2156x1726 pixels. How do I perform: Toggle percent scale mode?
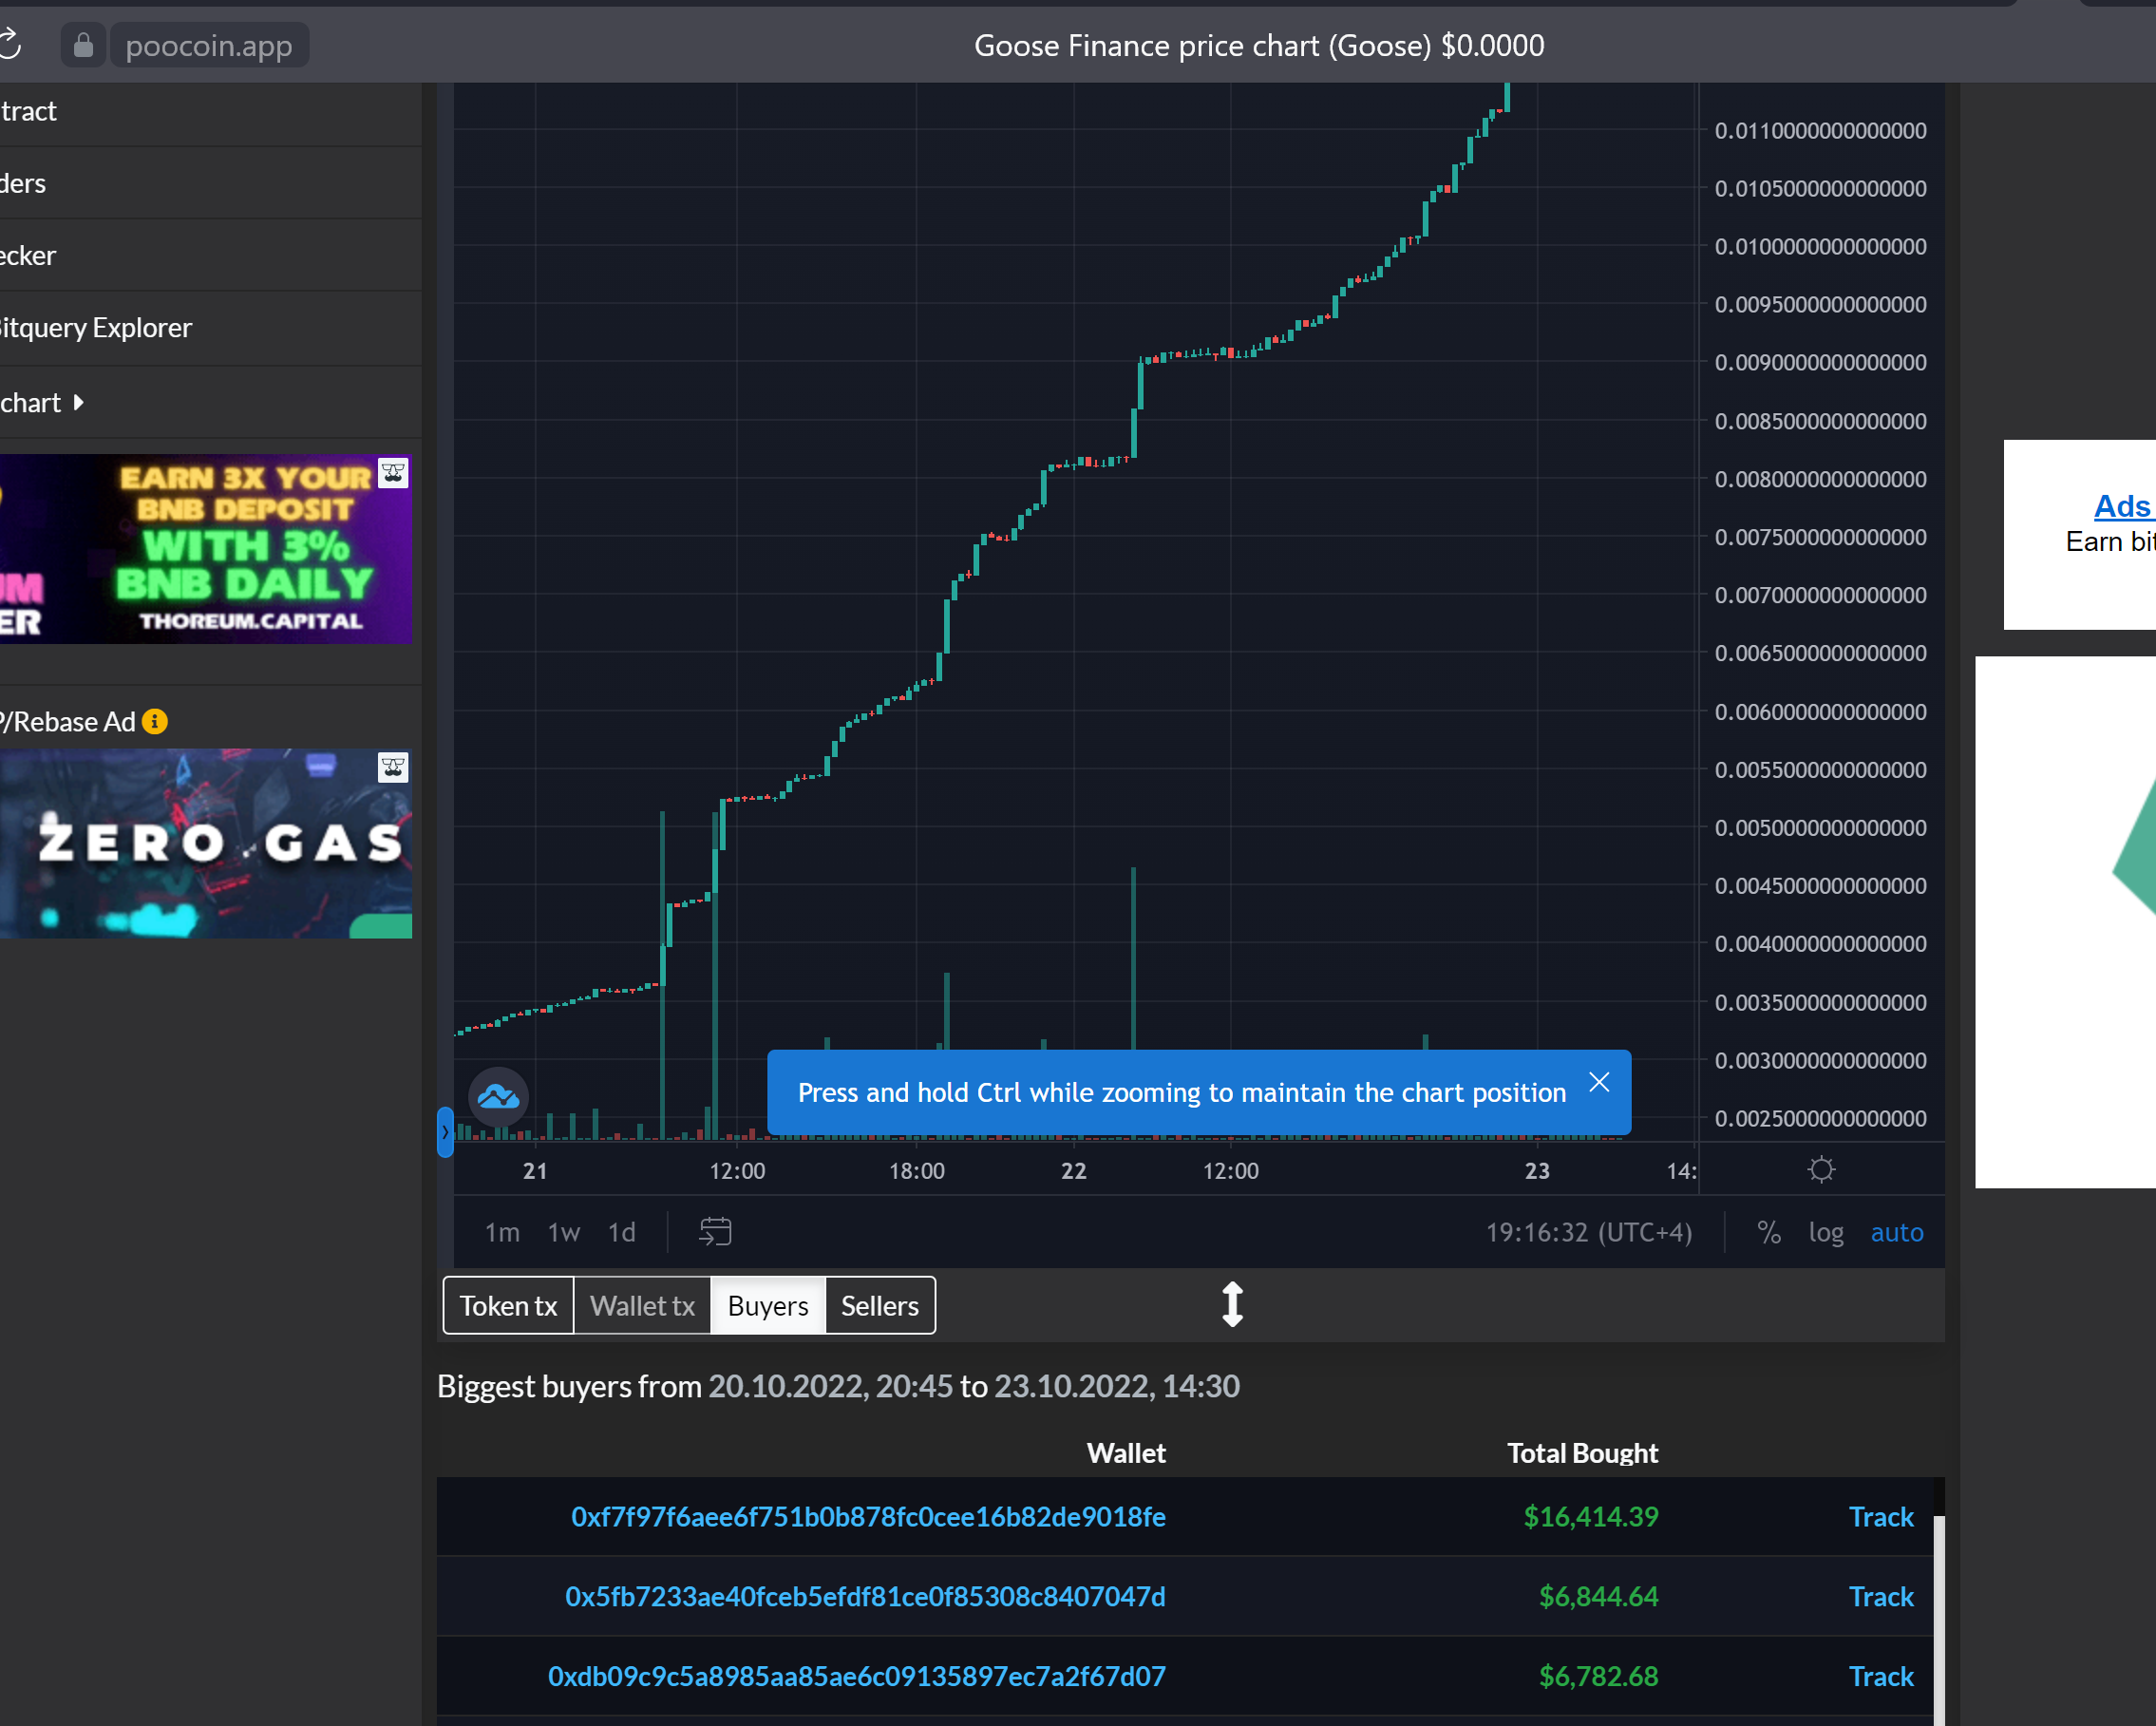point(1768,1232)
